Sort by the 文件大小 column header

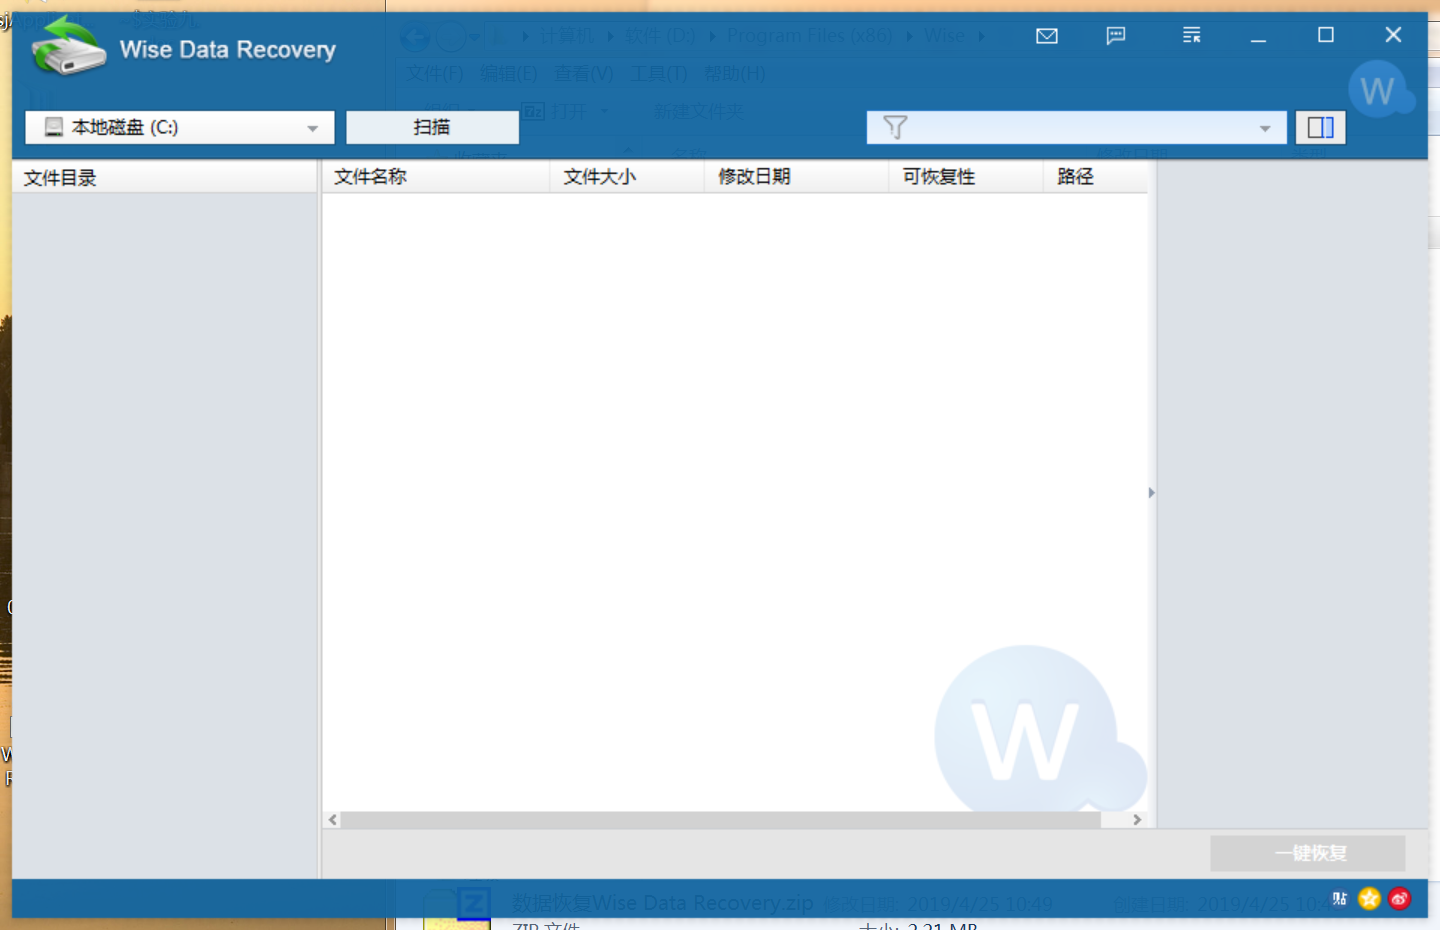click(x=627, y=177)
